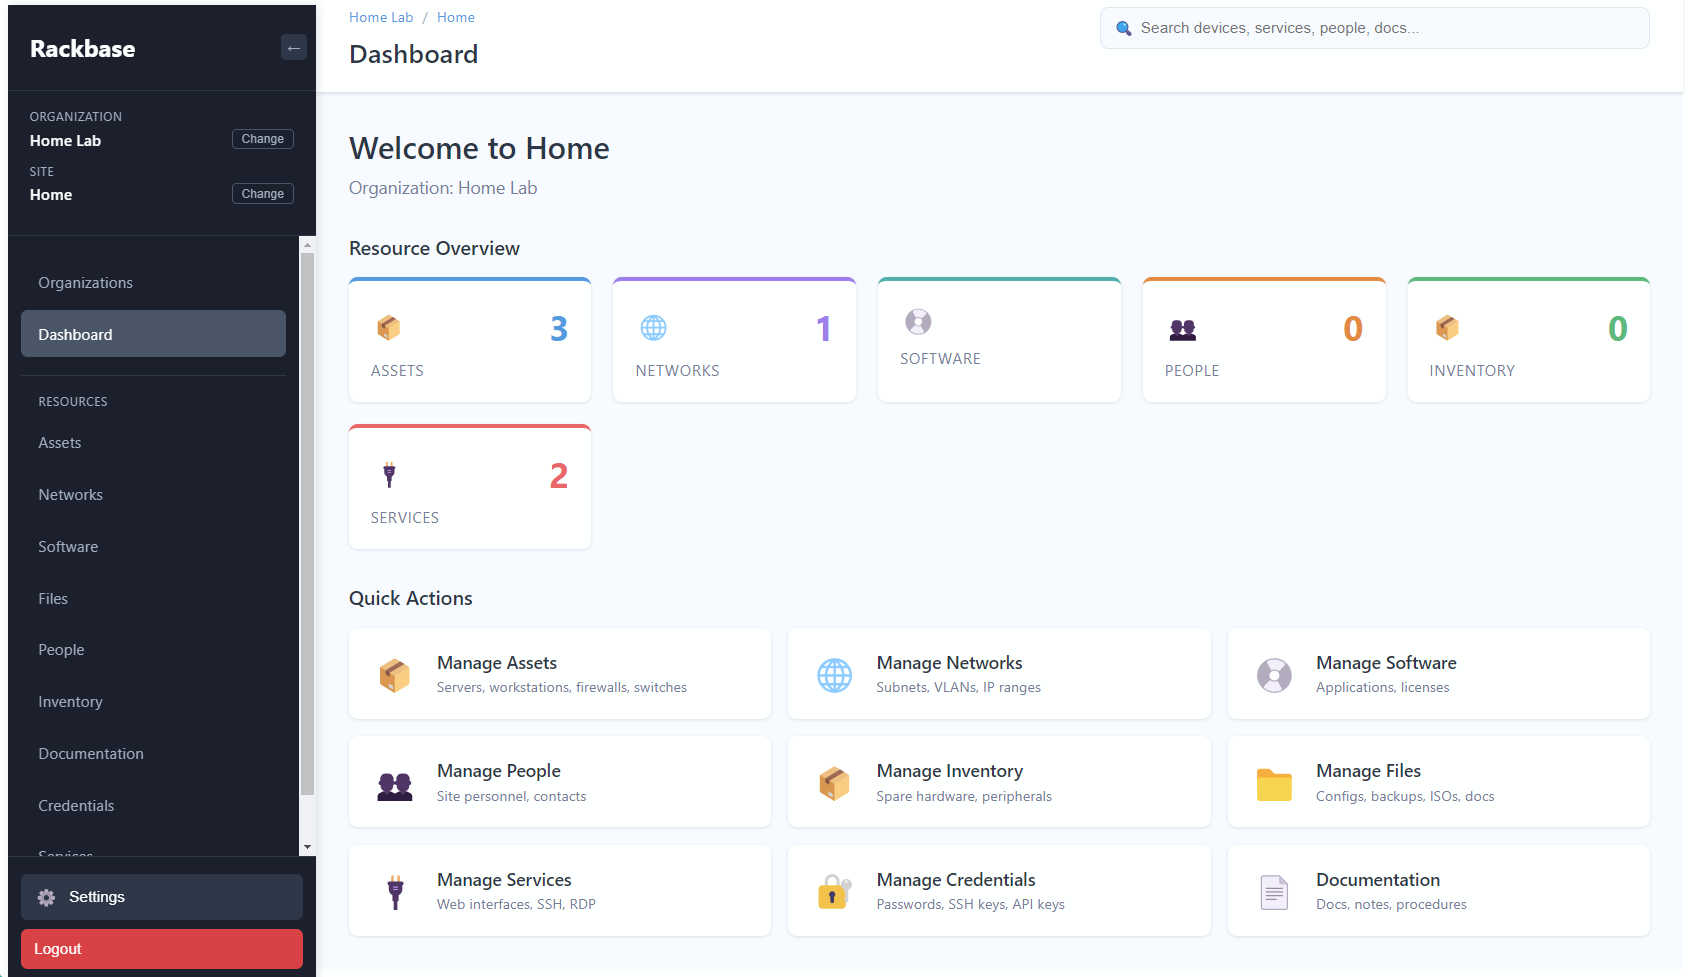The image size is (1688, 977).
Task: Open the Manage People title
Action: (499, 771)
